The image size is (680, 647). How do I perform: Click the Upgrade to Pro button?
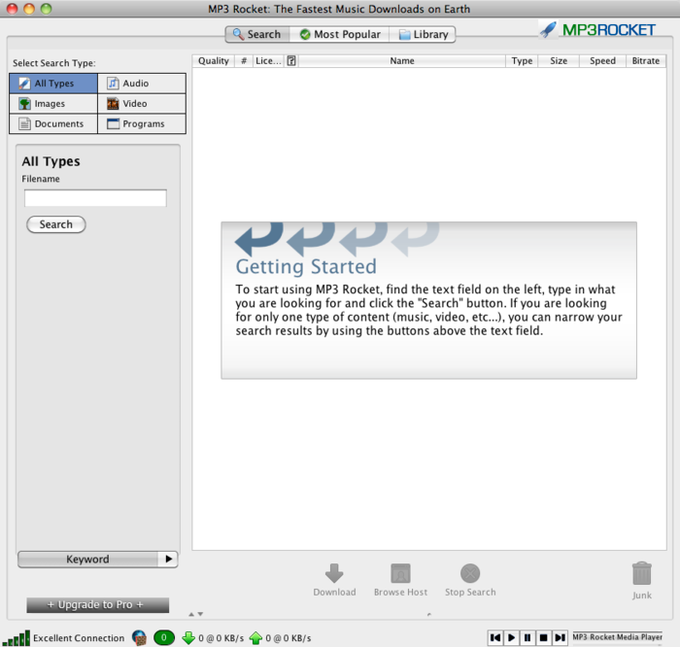[x=98, y=605]
